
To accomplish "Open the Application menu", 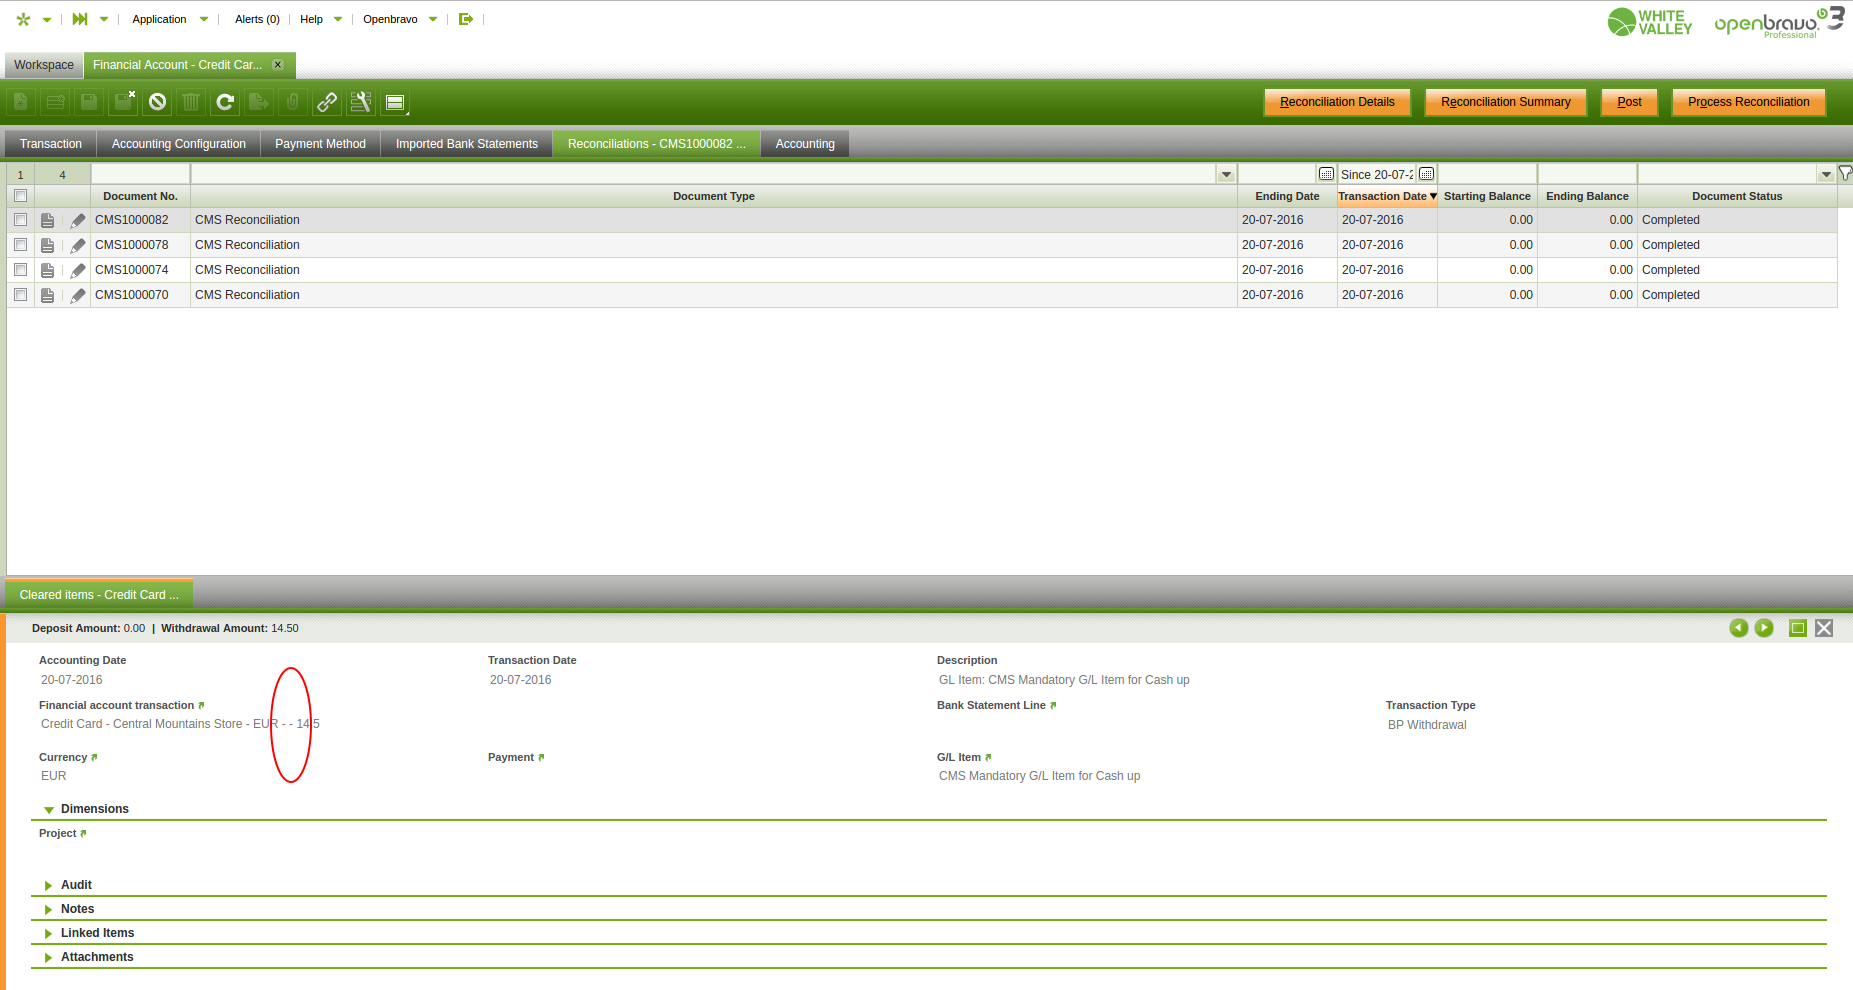I will tap(160, 19).
